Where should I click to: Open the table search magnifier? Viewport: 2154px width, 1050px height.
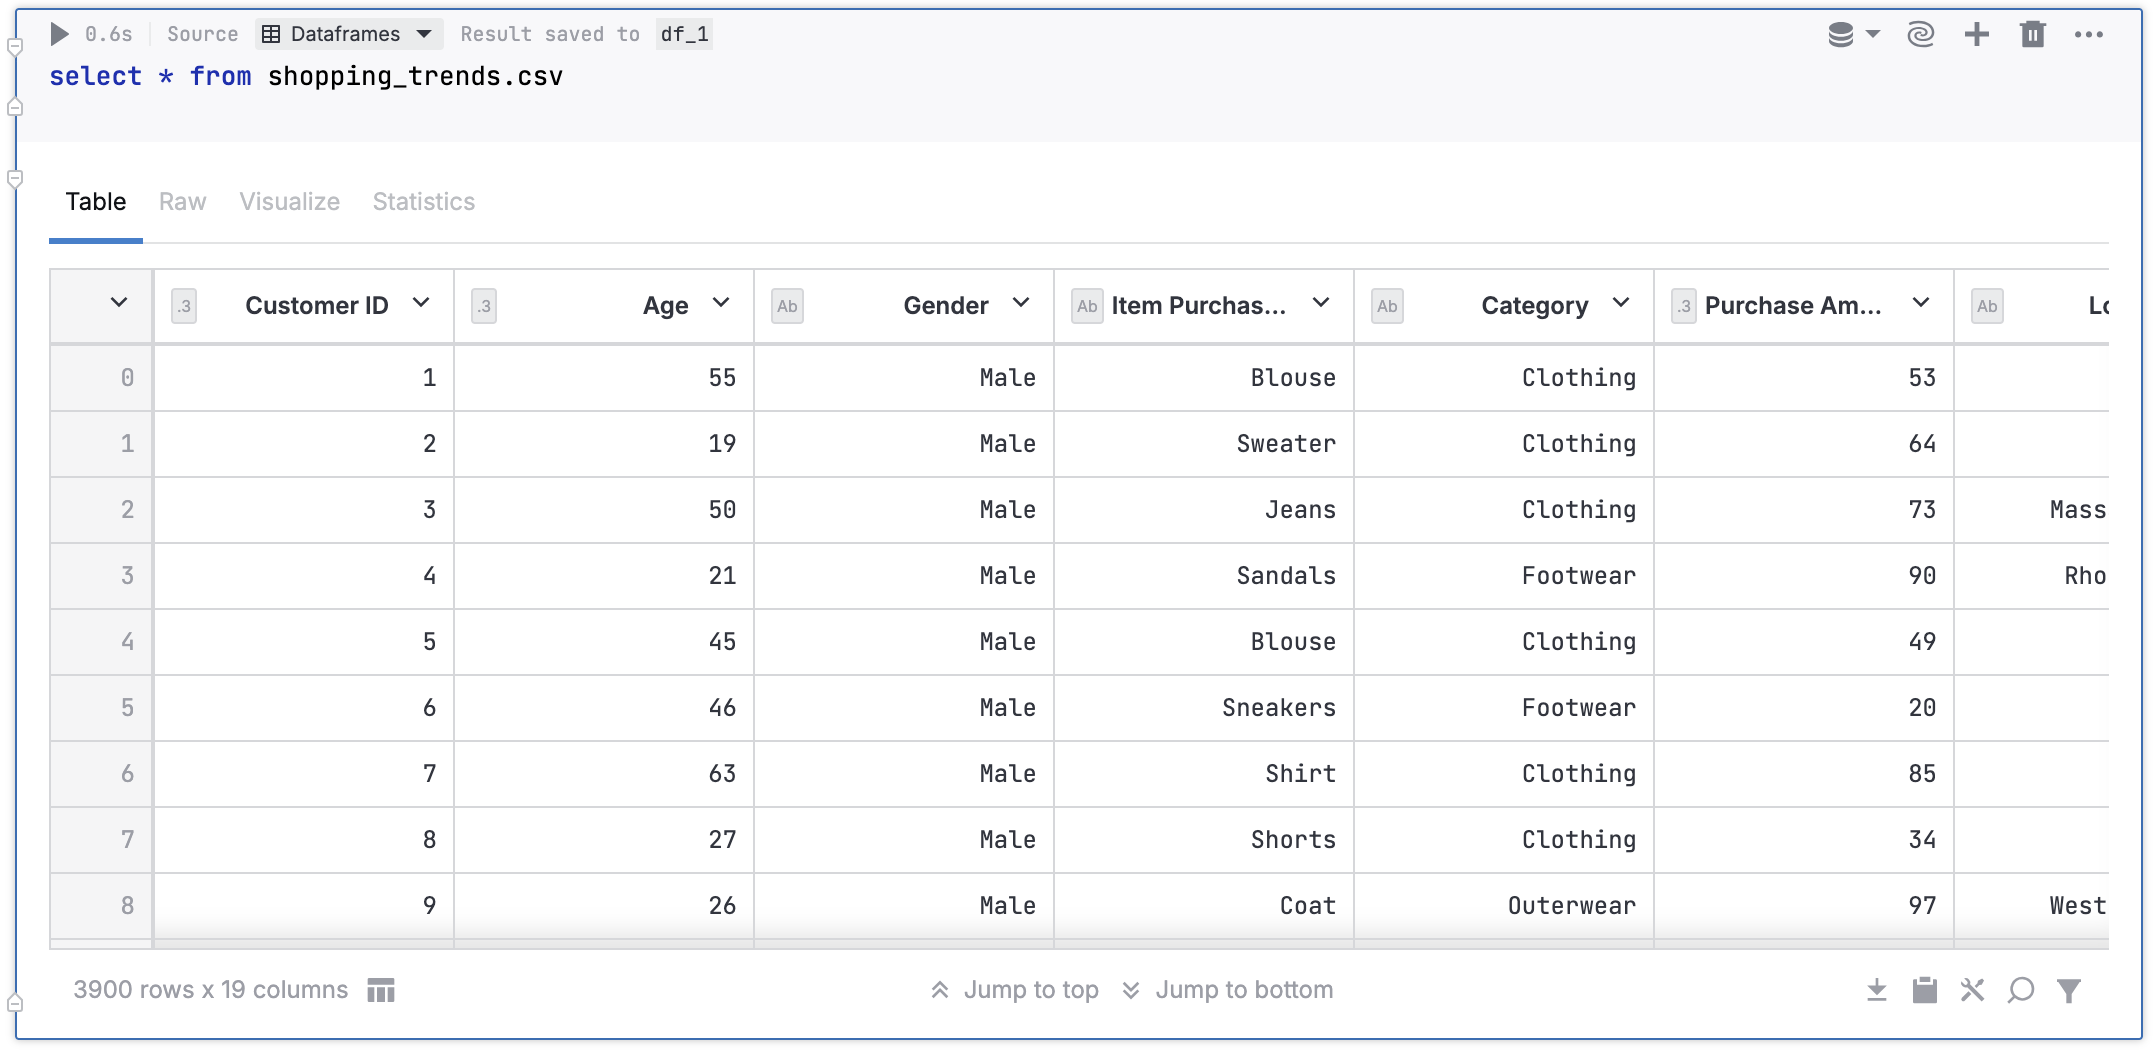[x=2020, y=990]
